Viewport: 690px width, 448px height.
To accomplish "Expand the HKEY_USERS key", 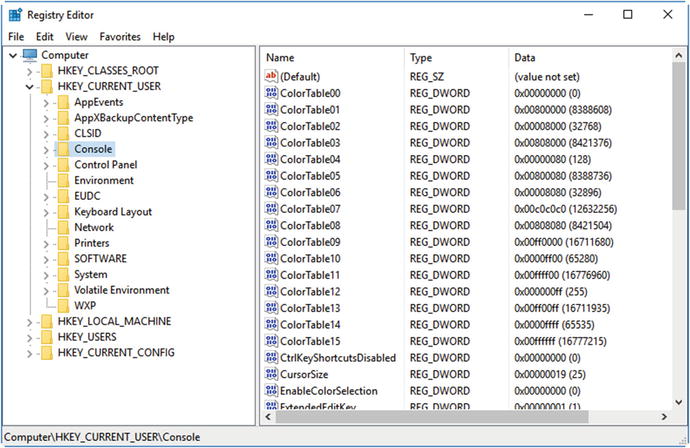I will coord(29,338).
